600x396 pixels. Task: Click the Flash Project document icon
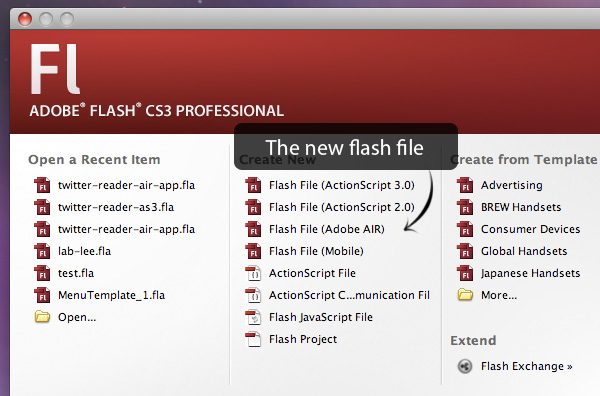253,339
